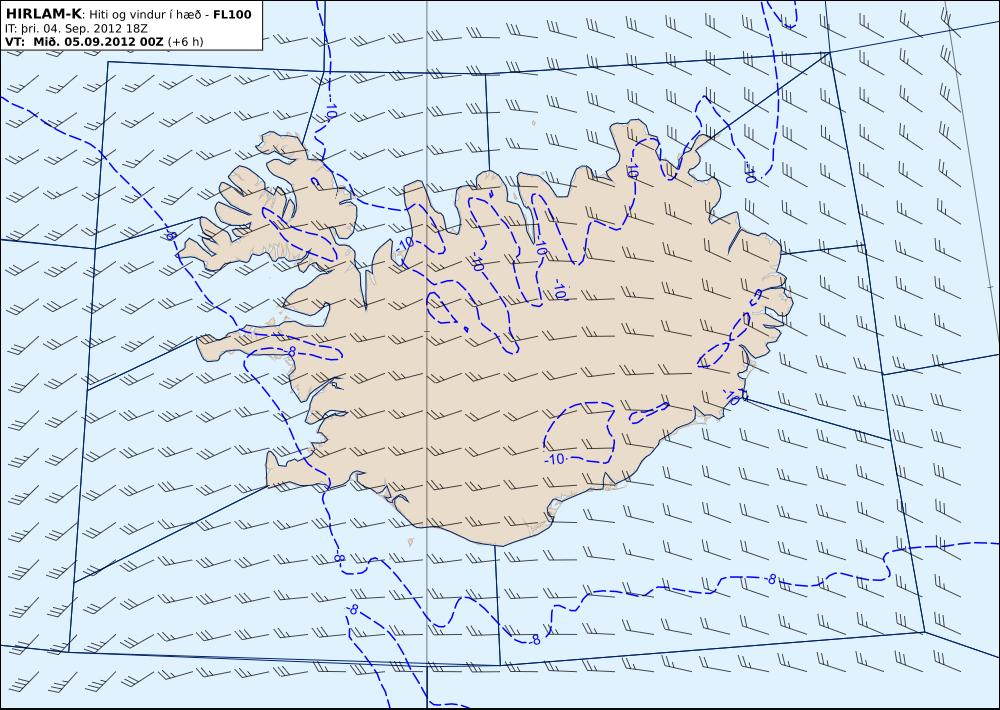
Task: Select the '(+6 h)' forecast offset text
Action: 186,42
